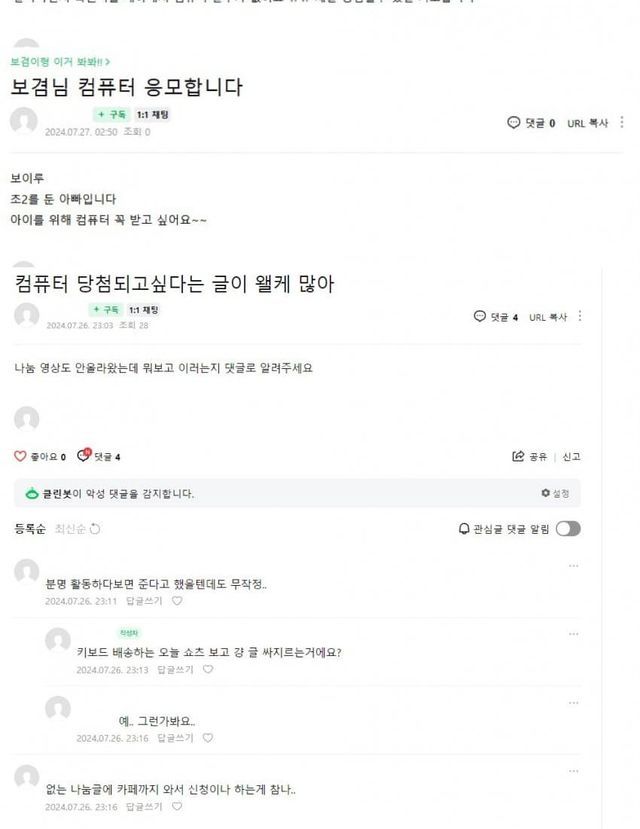Screen dimensions: 640x829
Task: Open the 클린봇 설정 gear
Action: click(x=545, y=493)
